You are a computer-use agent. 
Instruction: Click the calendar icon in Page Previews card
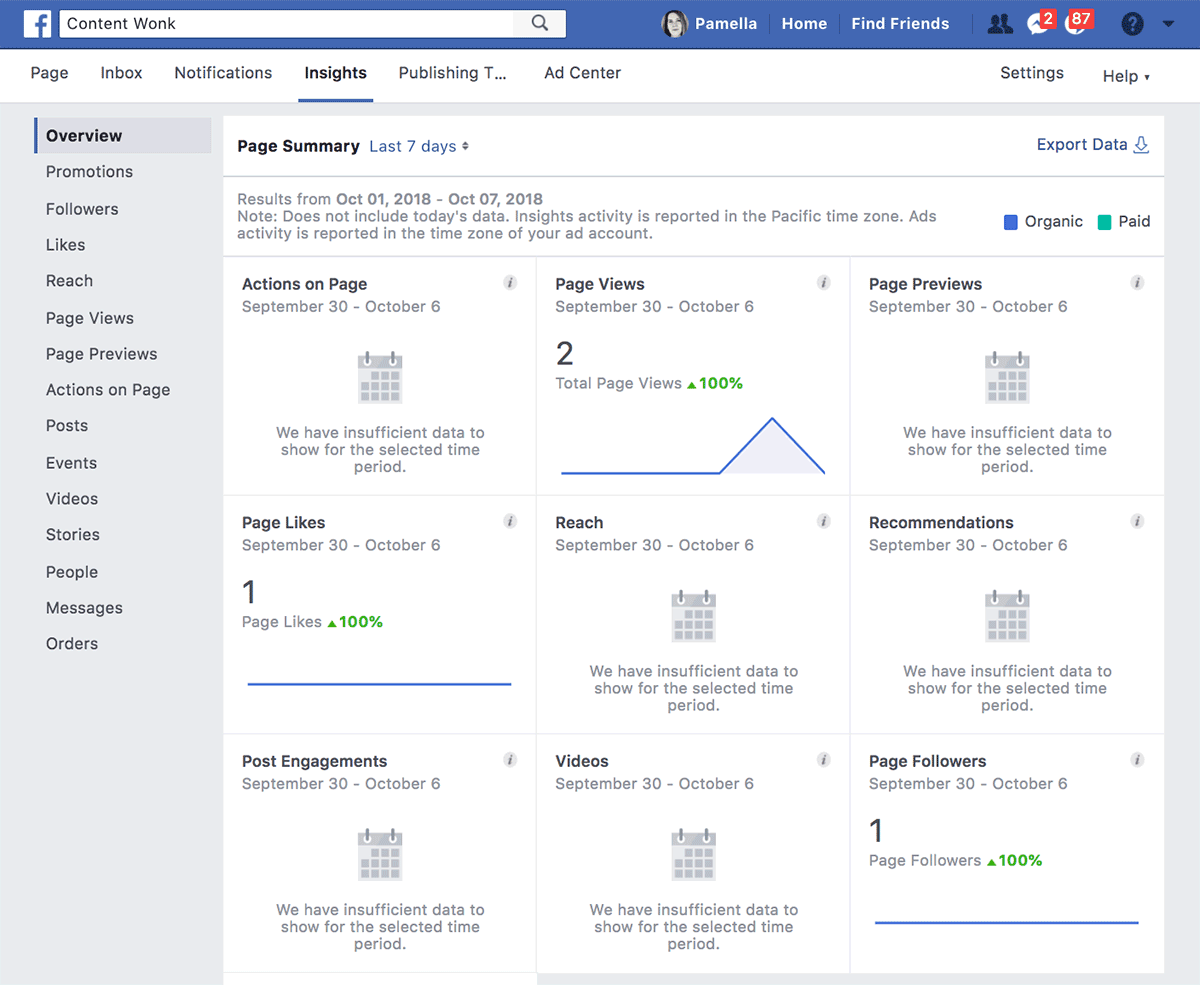tap(1007, 377)
